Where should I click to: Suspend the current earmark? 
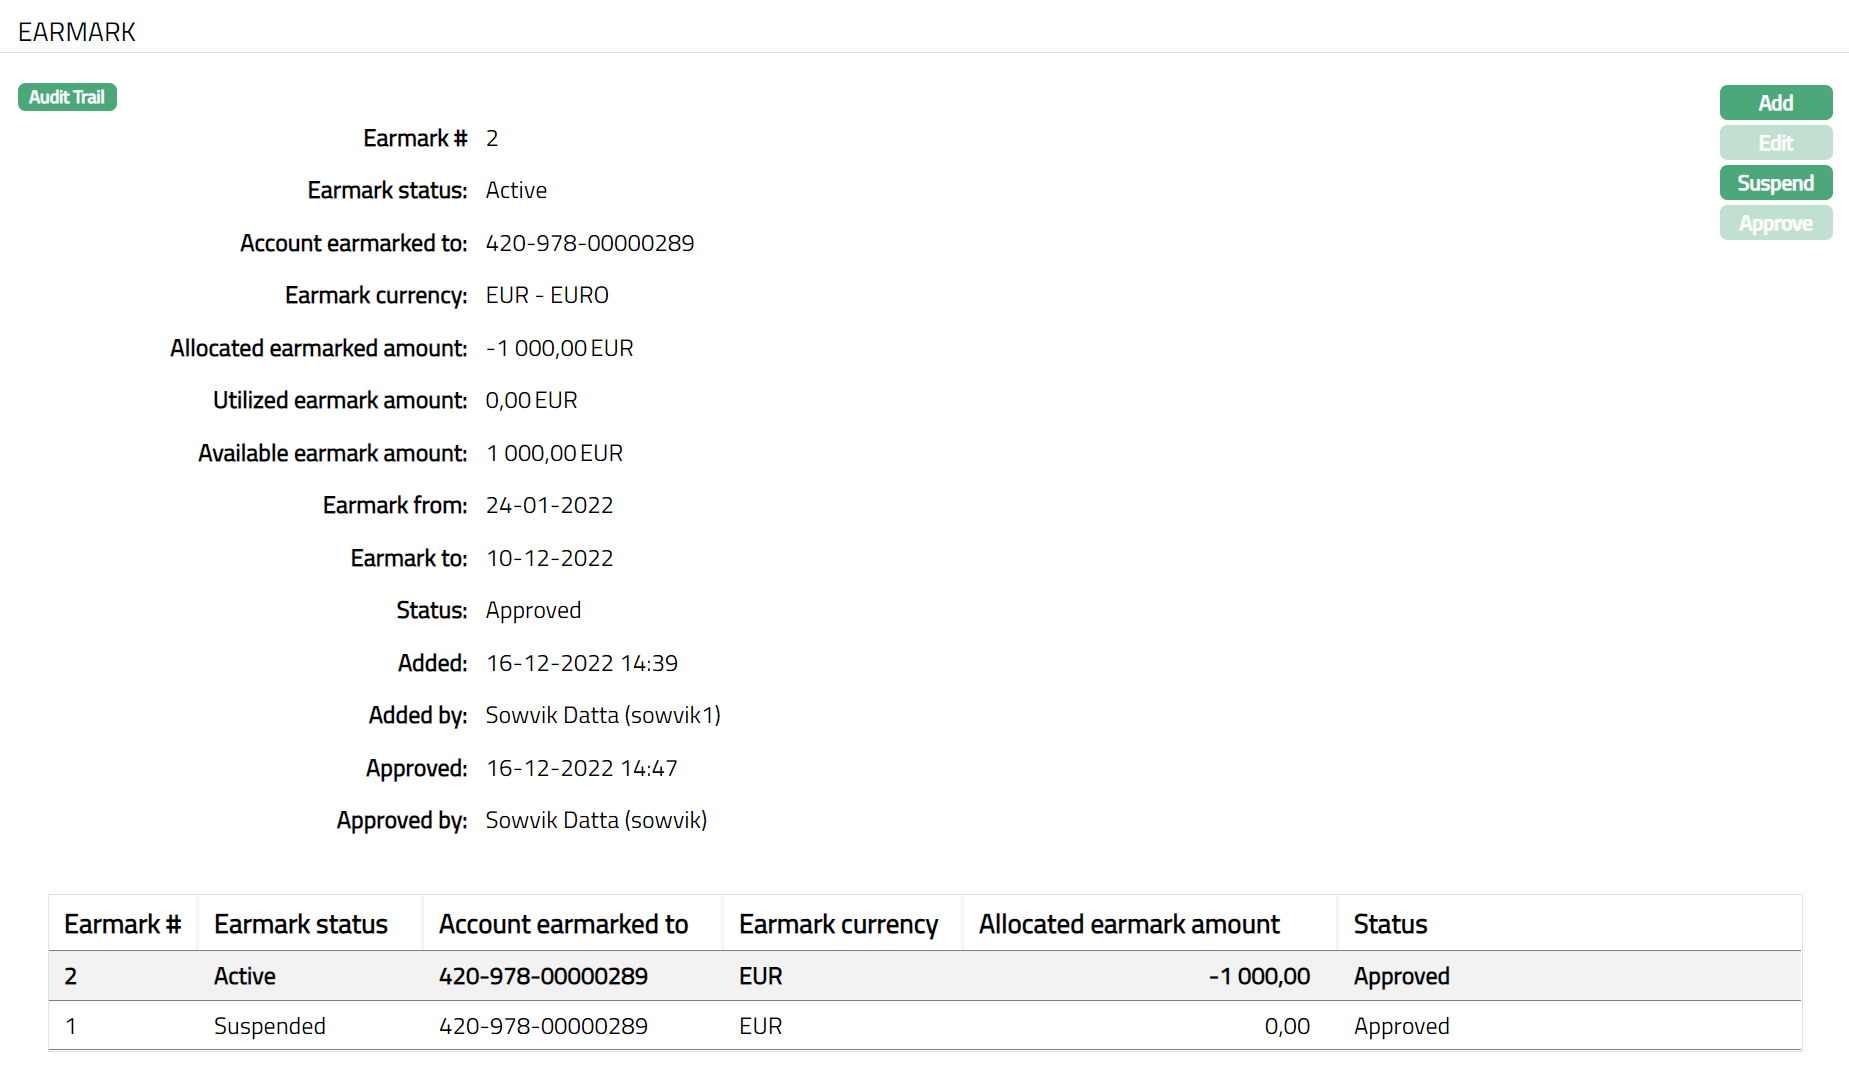(1775, 183)
